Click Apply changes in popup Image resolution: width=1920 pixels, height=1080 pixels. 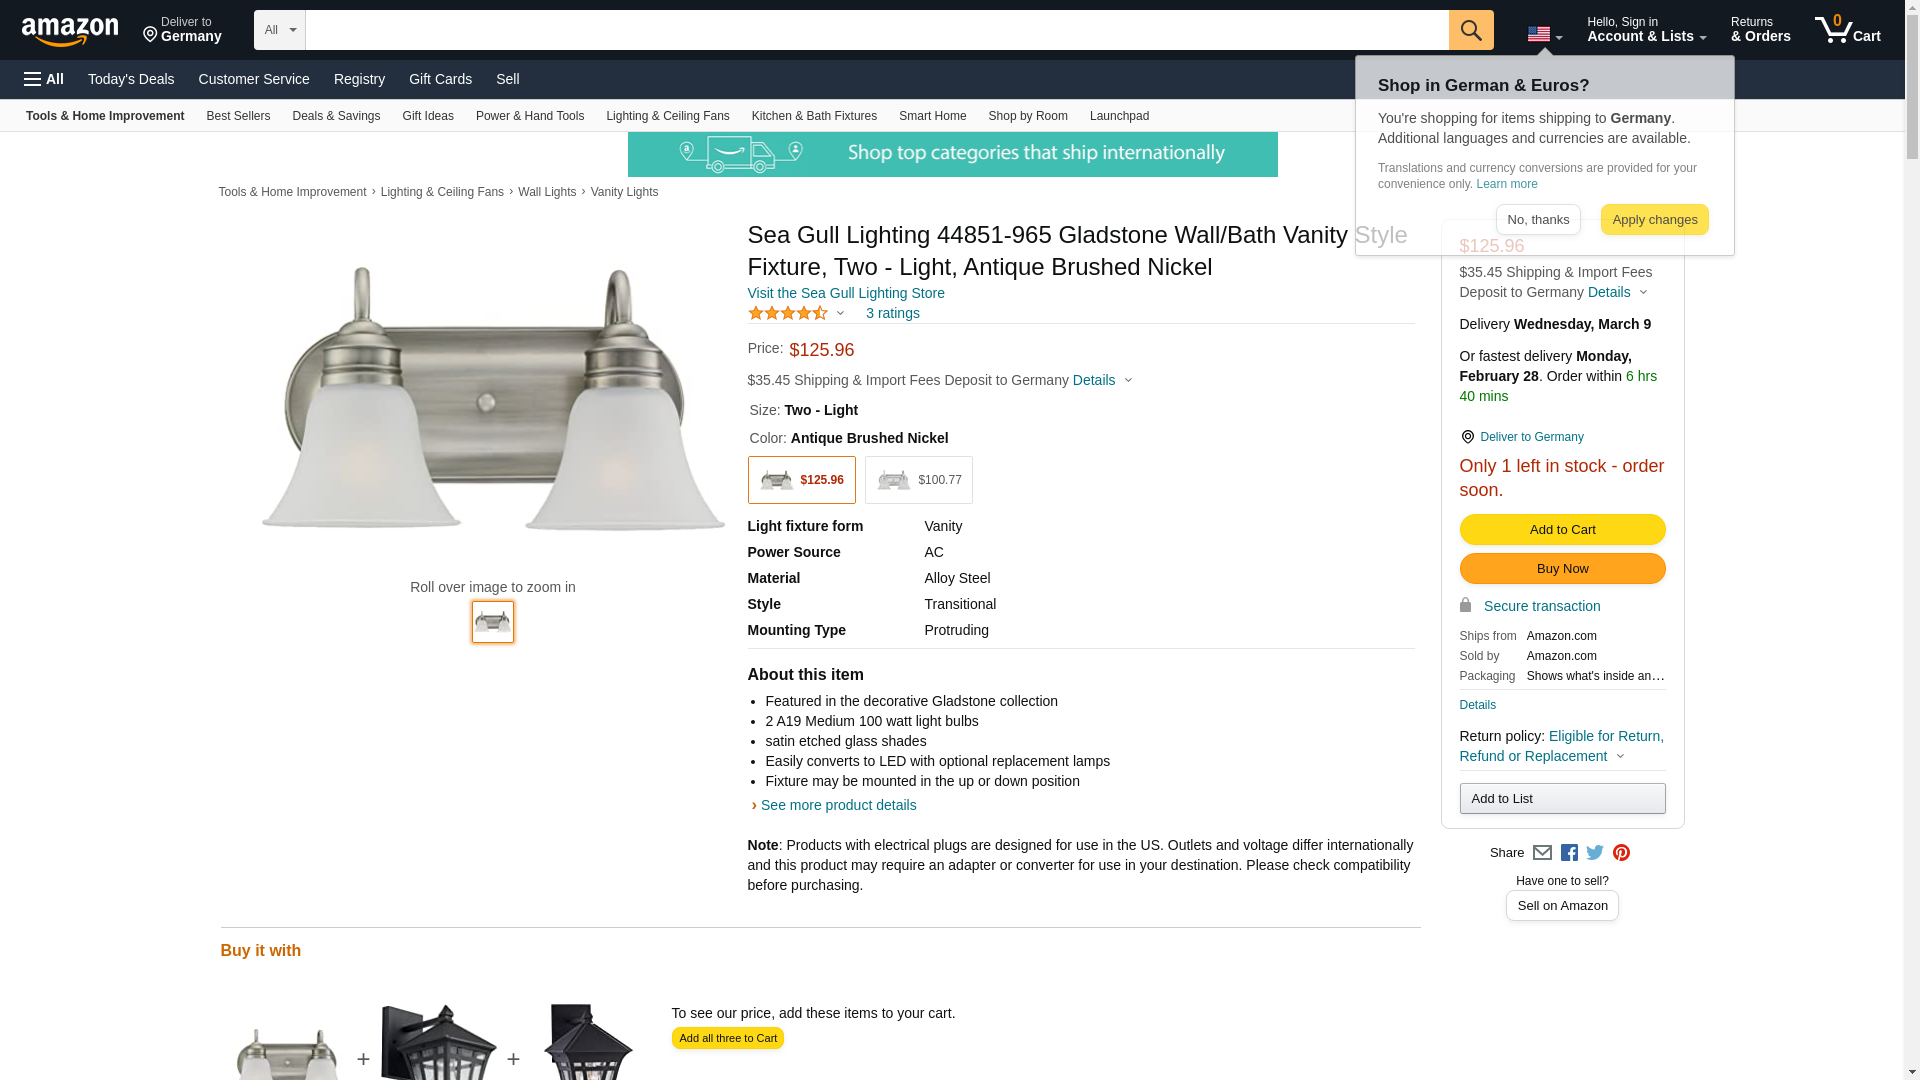[1654, 220]
